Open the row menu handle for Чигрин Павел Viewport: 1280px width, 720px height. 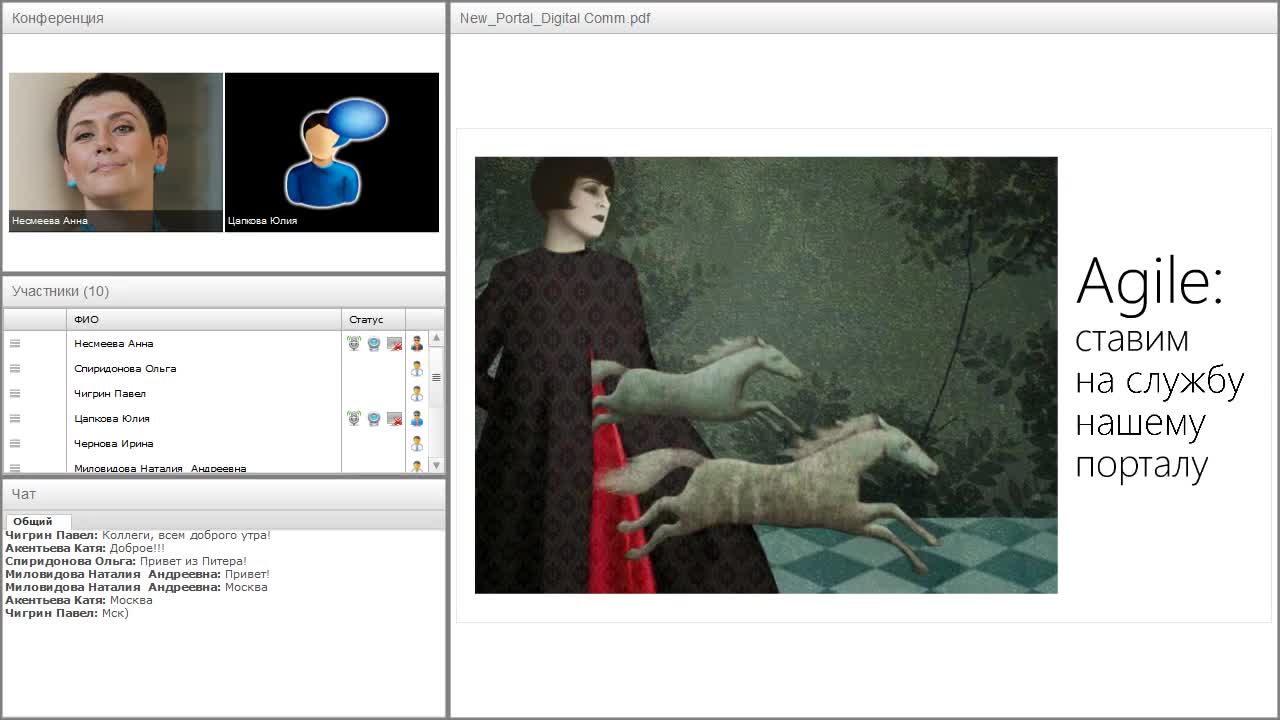click(x=15, y=394)
